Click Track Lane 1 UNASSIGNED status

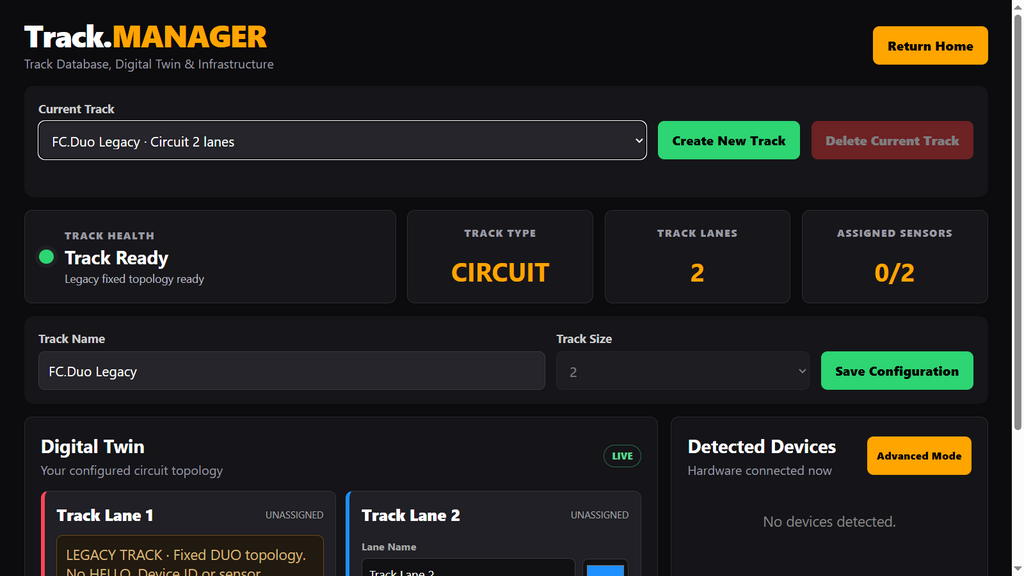tap(294, 515)
